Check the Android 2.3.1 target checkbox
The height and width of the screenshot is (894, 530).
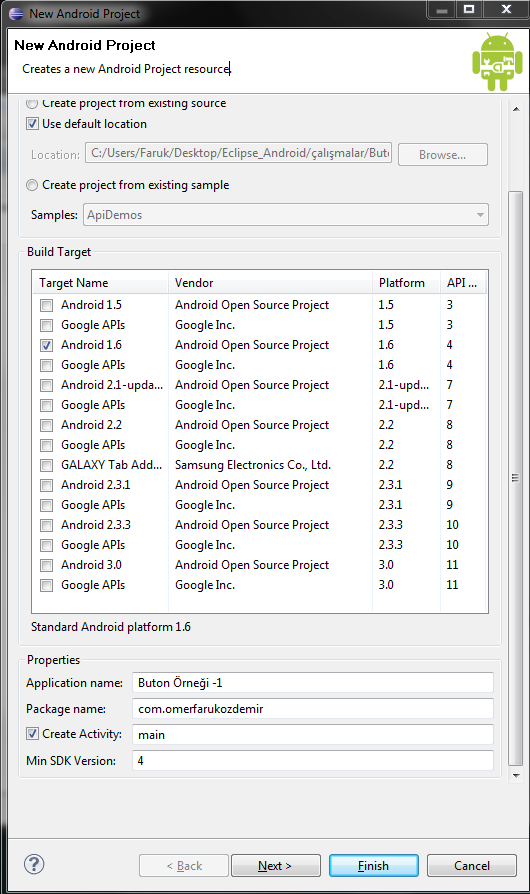47,485
